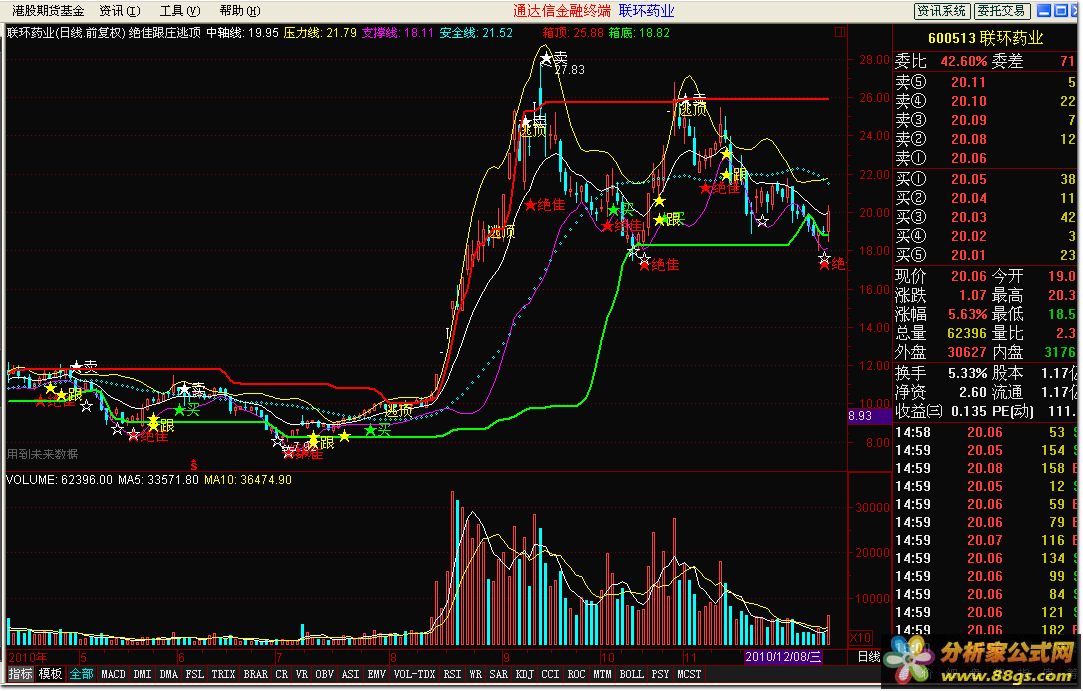Select the RSI indicator tab
Viewport: 1083px width, 691px height.
tap(452, 674)
